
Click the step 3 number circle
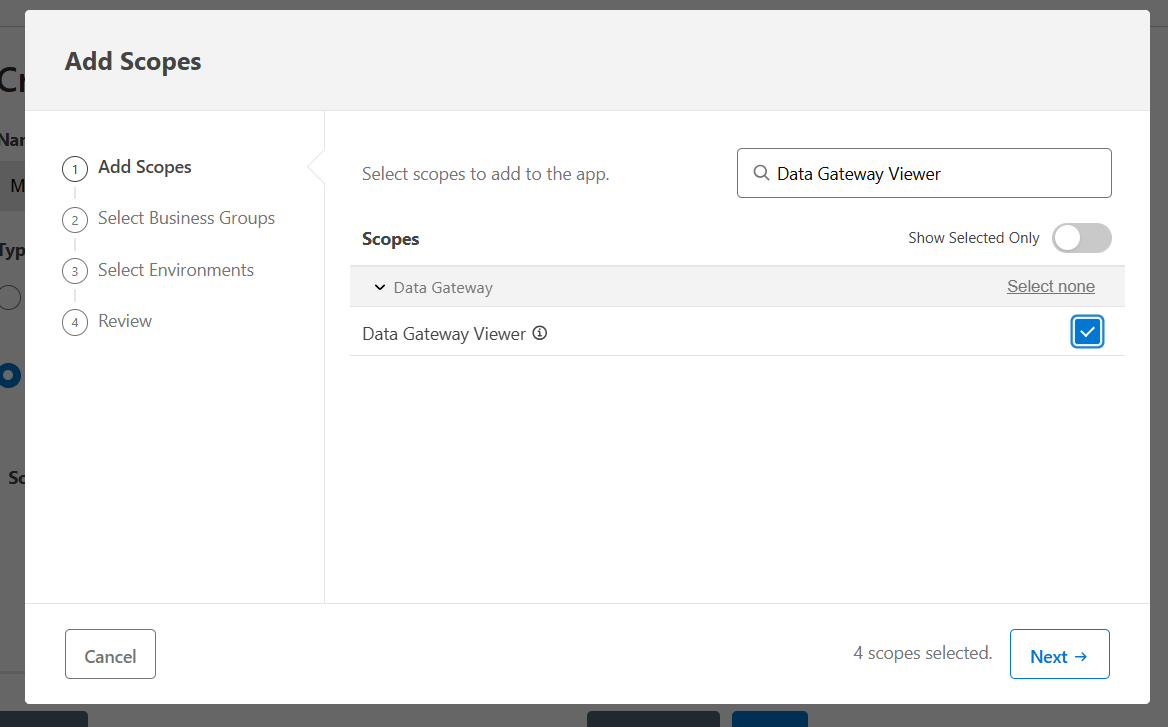pyautogui.click(x=75, y=271)
